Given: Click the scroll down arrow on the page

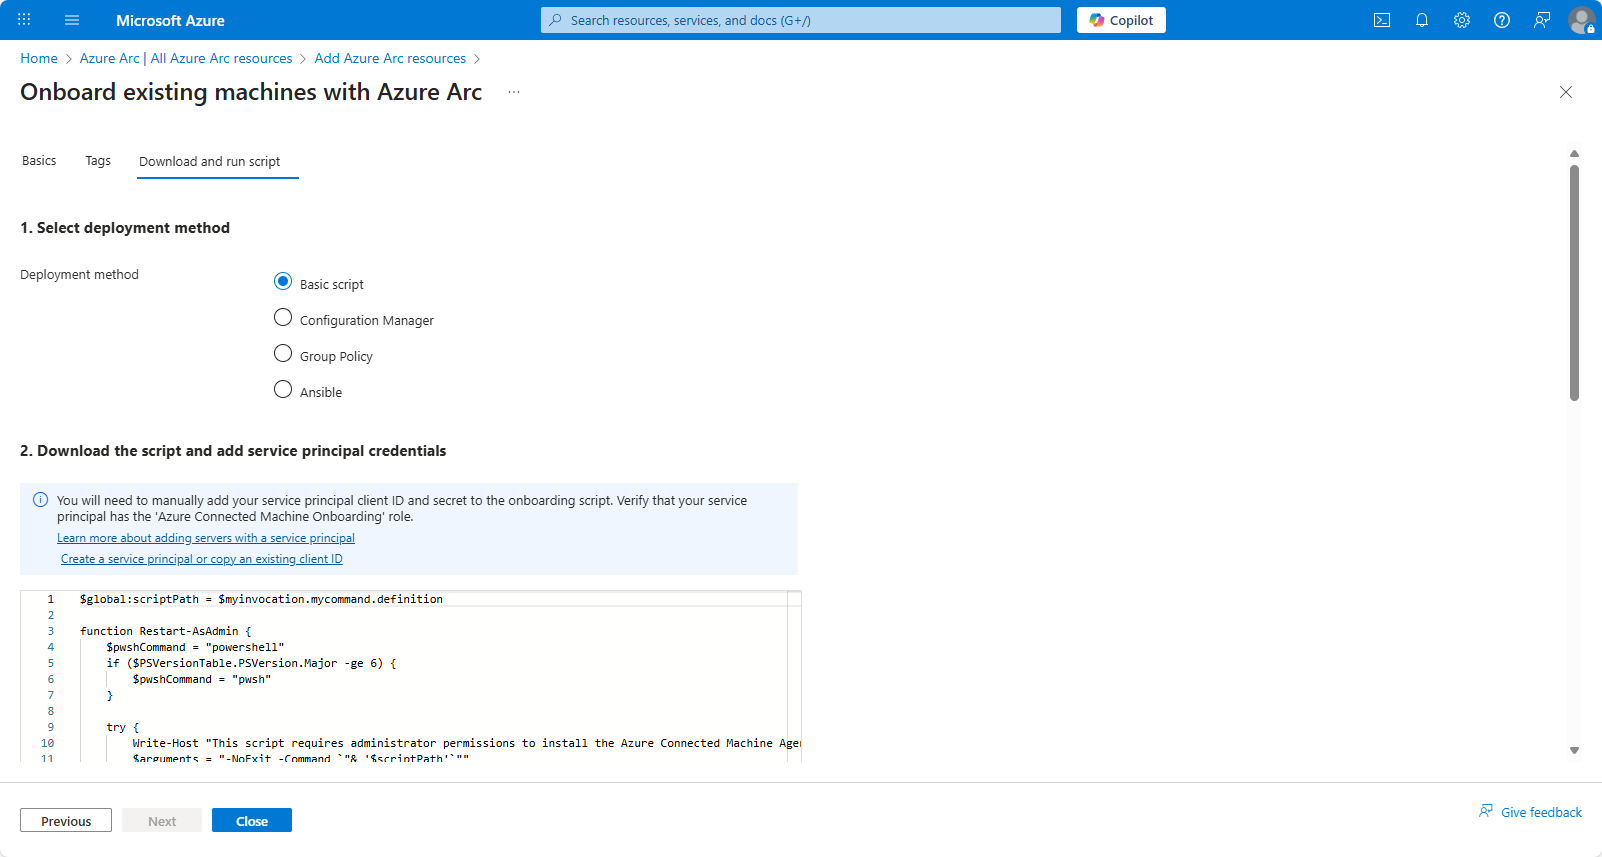Looking at the screenshot, I should [1574, 750].
